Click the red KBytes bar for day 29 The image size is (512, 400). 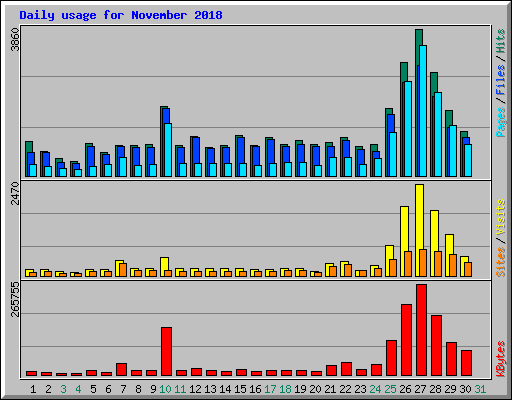click(451, 359)
